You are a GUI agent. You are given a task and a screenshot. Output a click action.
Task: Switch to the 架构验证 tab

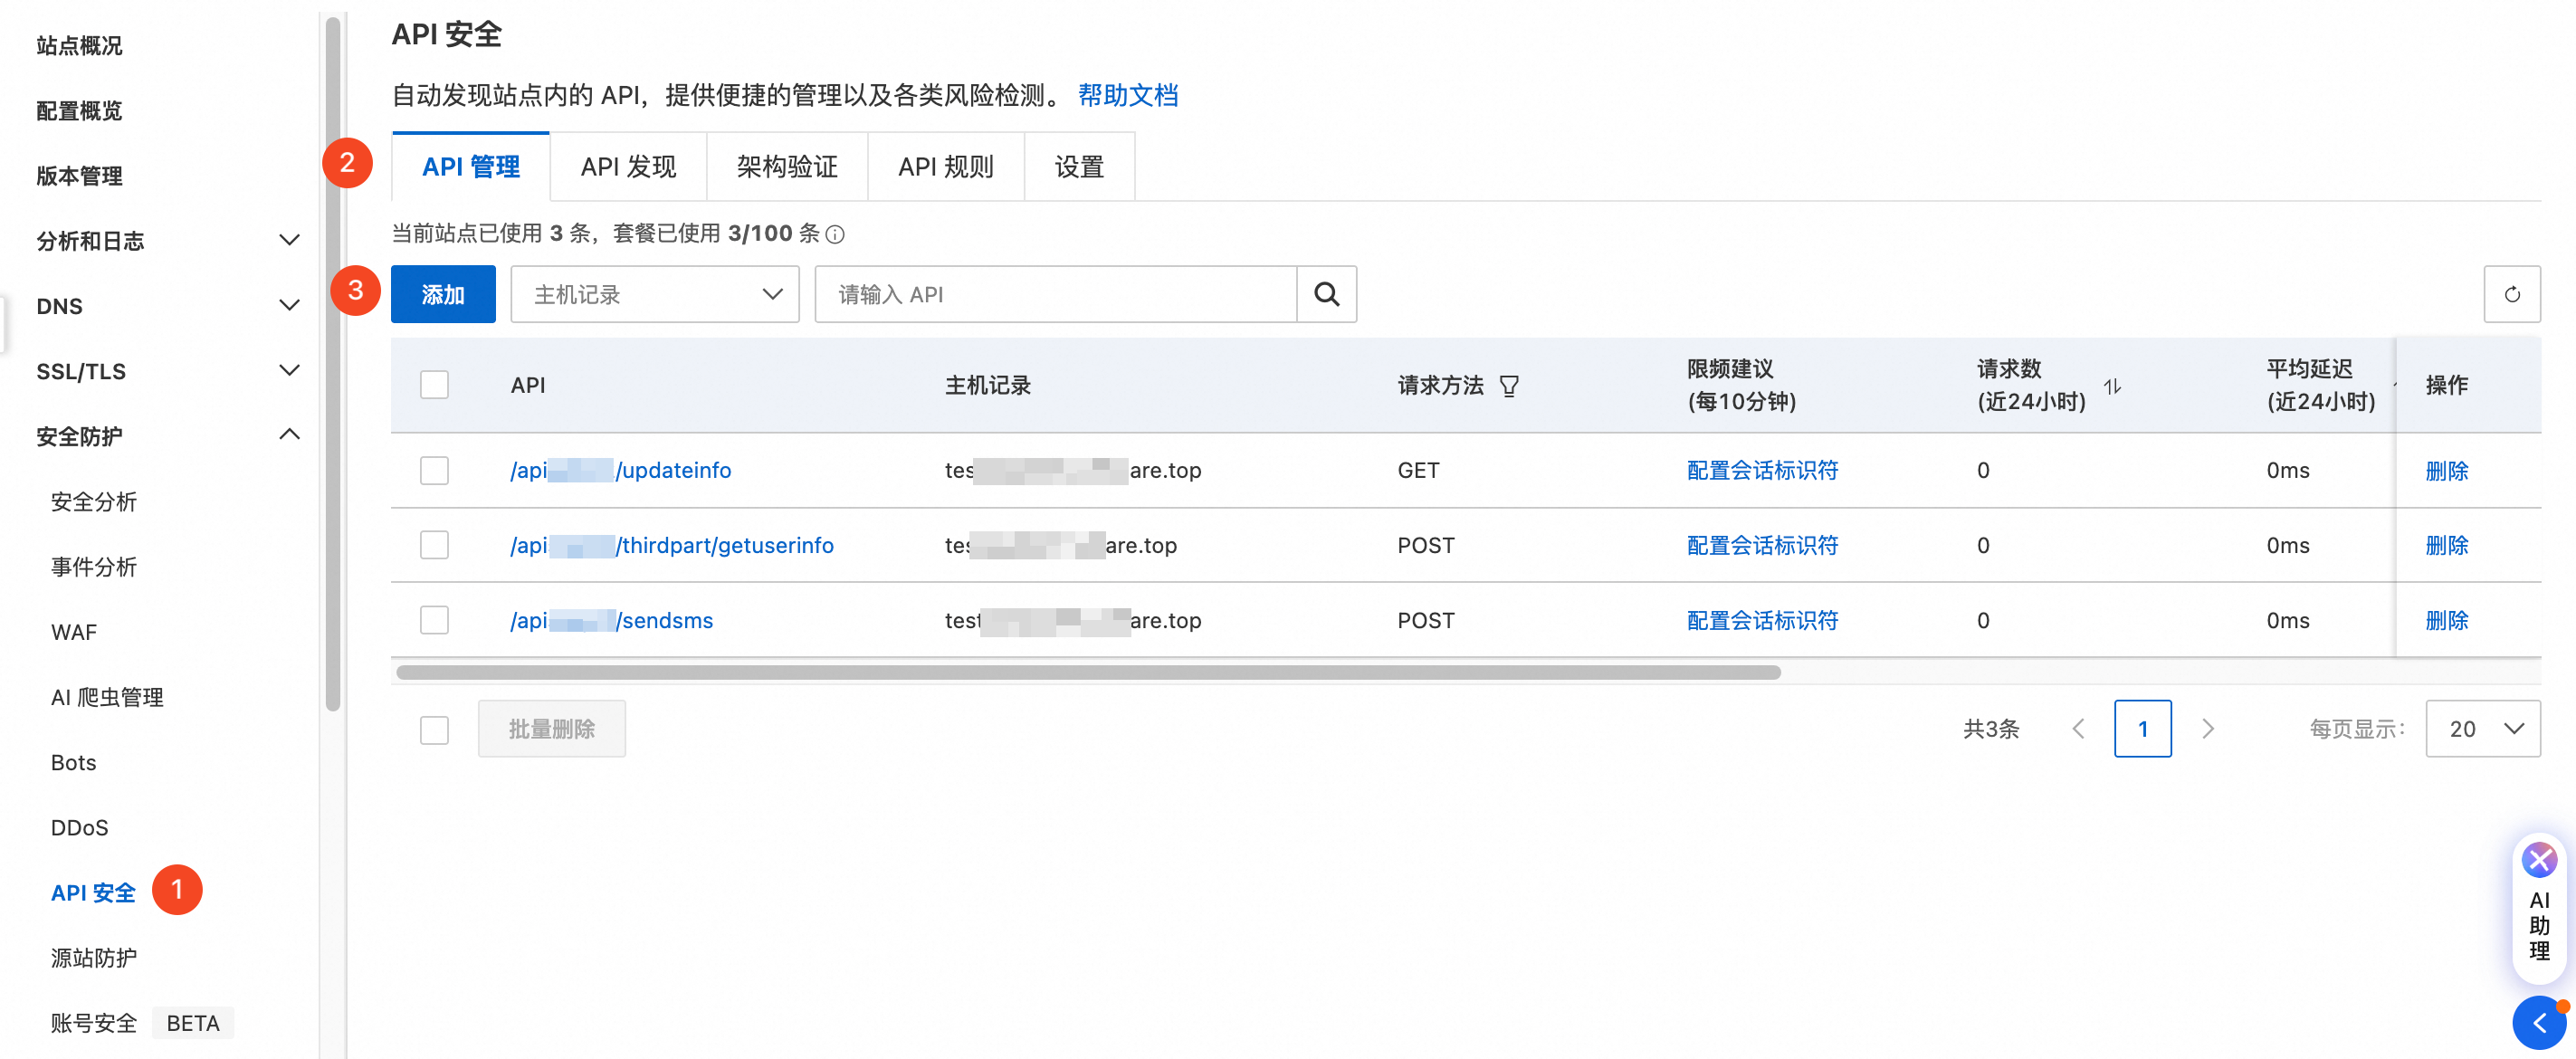tap(787, 167)
